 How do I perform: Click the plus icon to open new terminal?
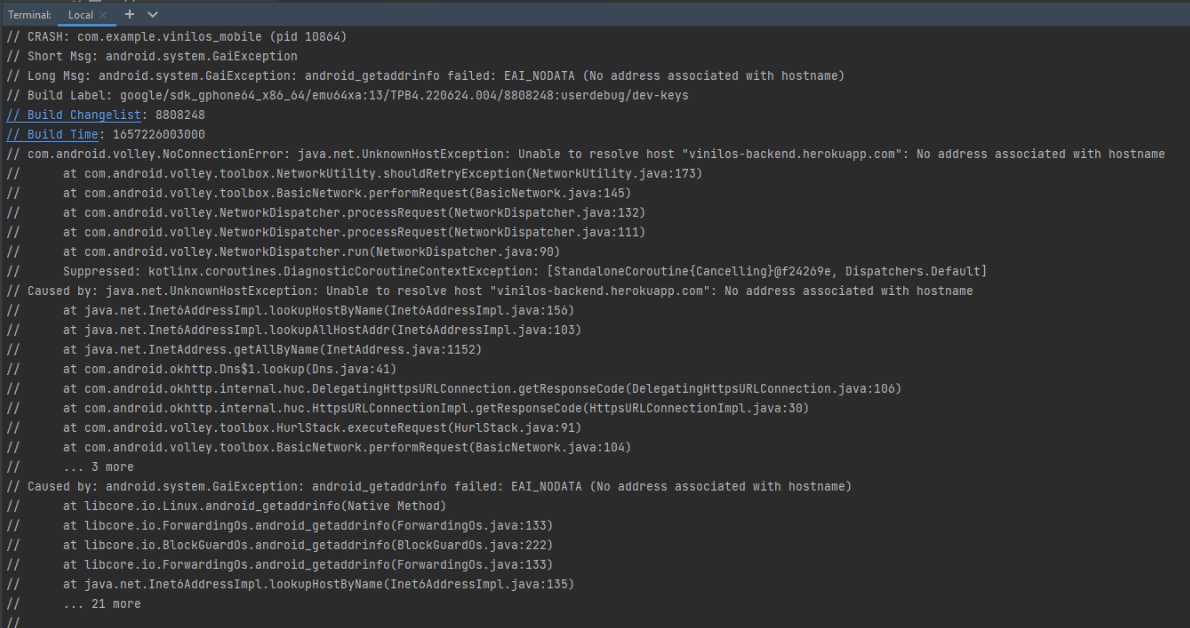(x=129, y=14)
